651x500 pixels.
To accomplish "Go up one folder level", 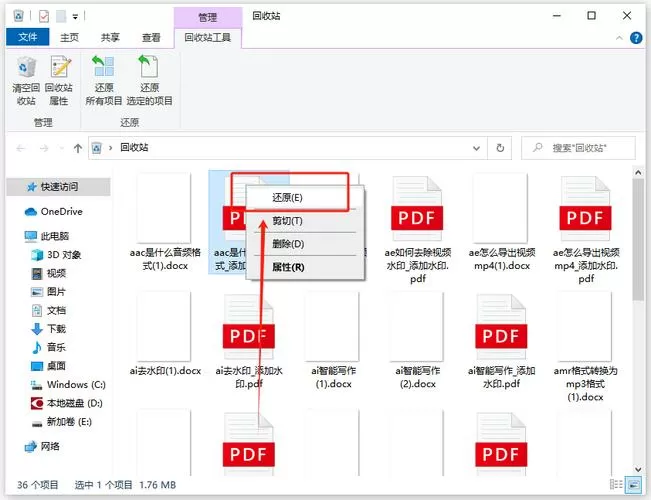I will point(78,148).
